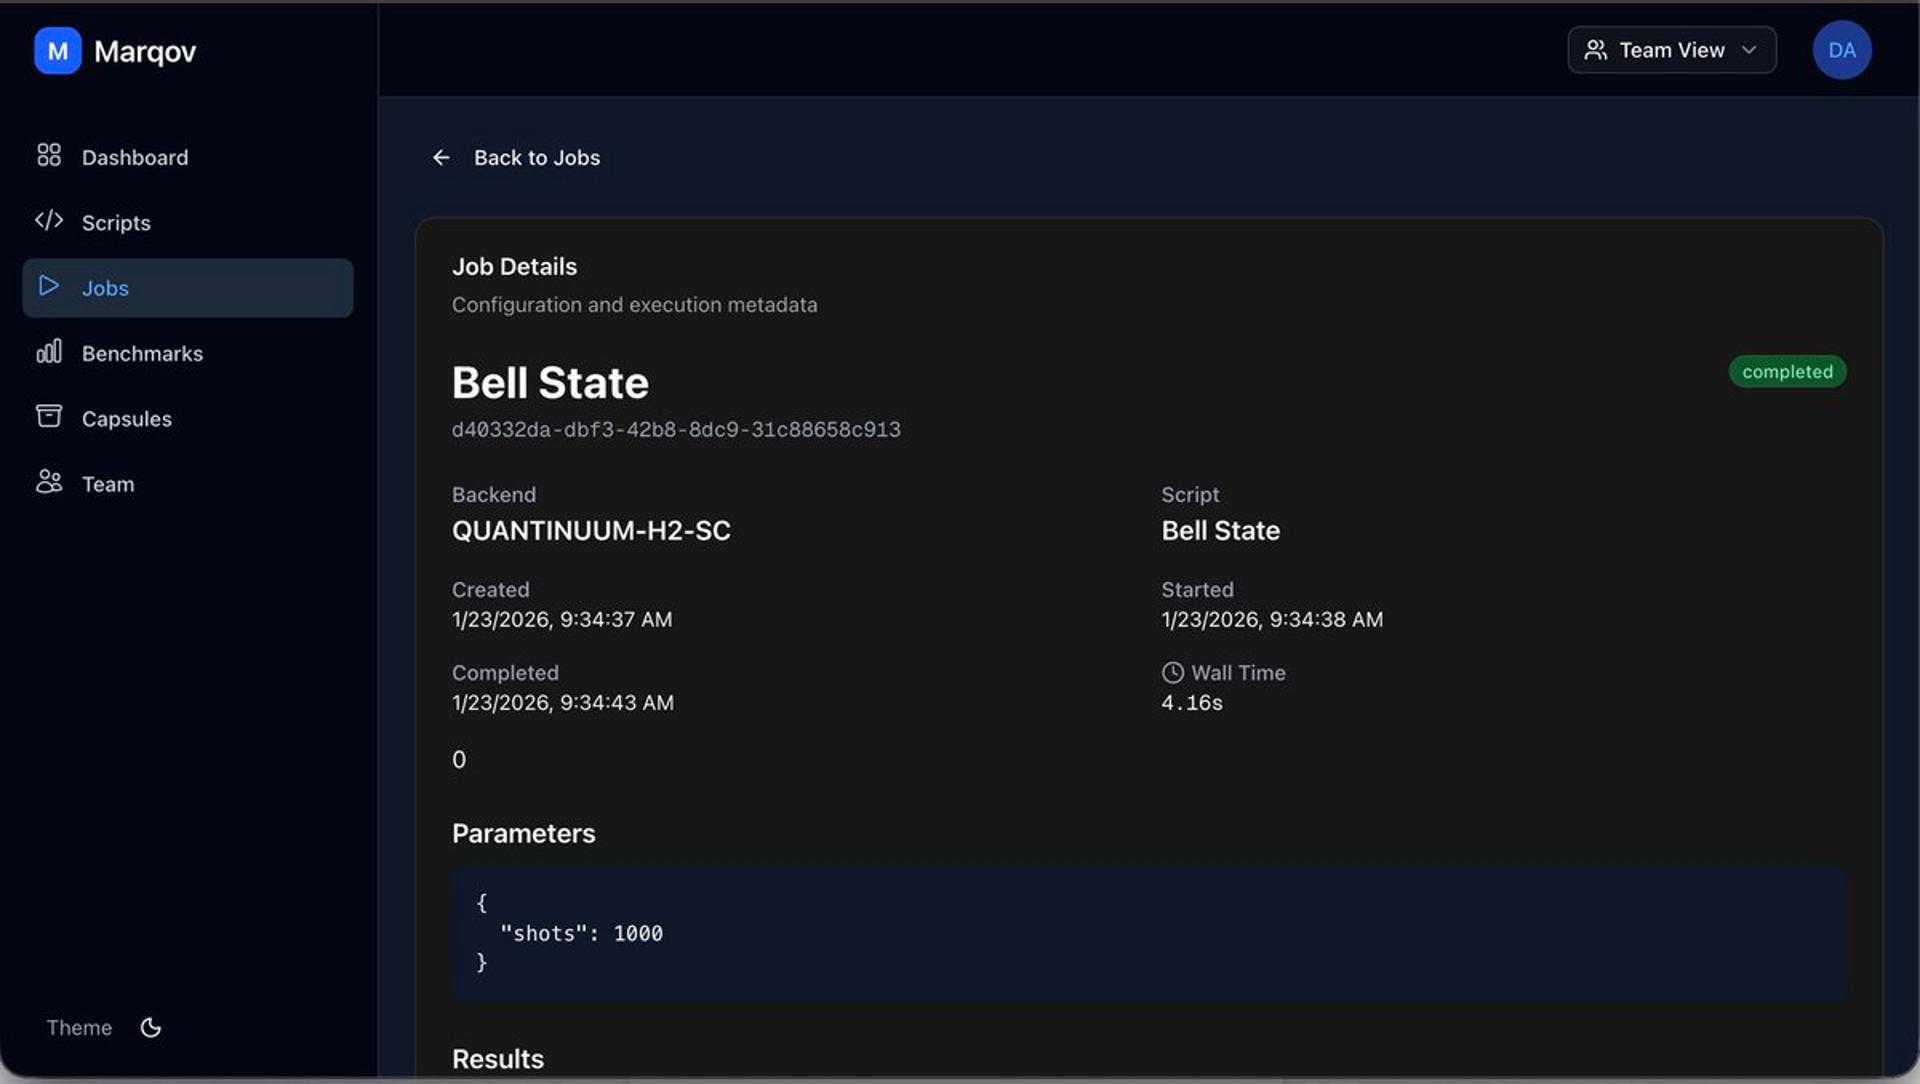Click the Parameters JSON code block
This screenshot has height=1084, width=1920.
[x=1148, y=933]
